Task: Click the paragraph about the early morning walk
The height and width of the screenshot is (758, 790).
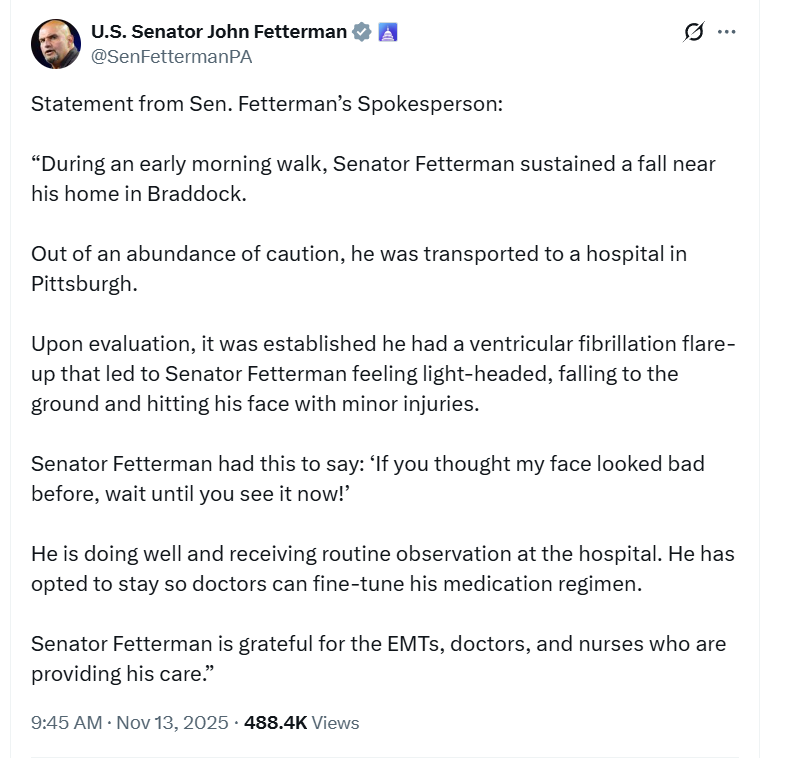Action: [x=373, y=178]
